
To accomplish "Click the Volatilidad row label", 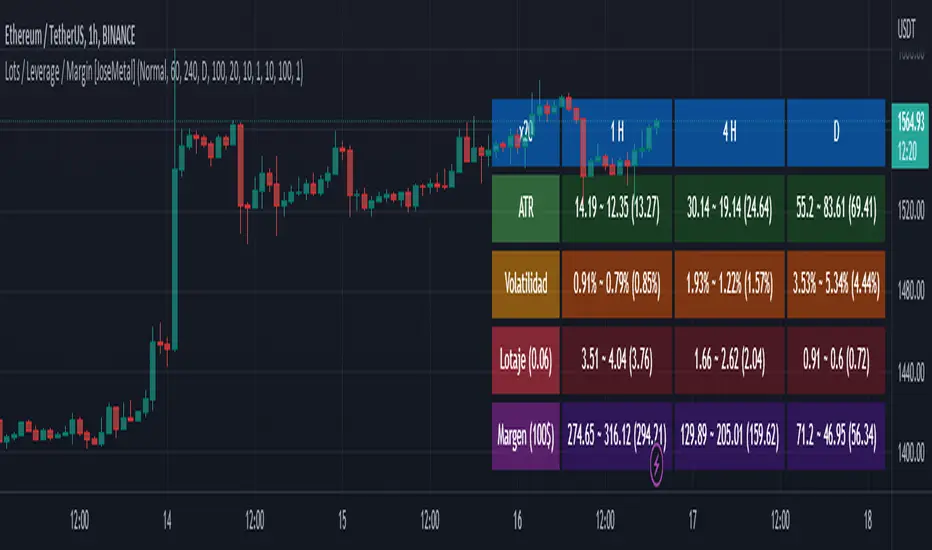I will pyautogui.click(x=526, y=284).
